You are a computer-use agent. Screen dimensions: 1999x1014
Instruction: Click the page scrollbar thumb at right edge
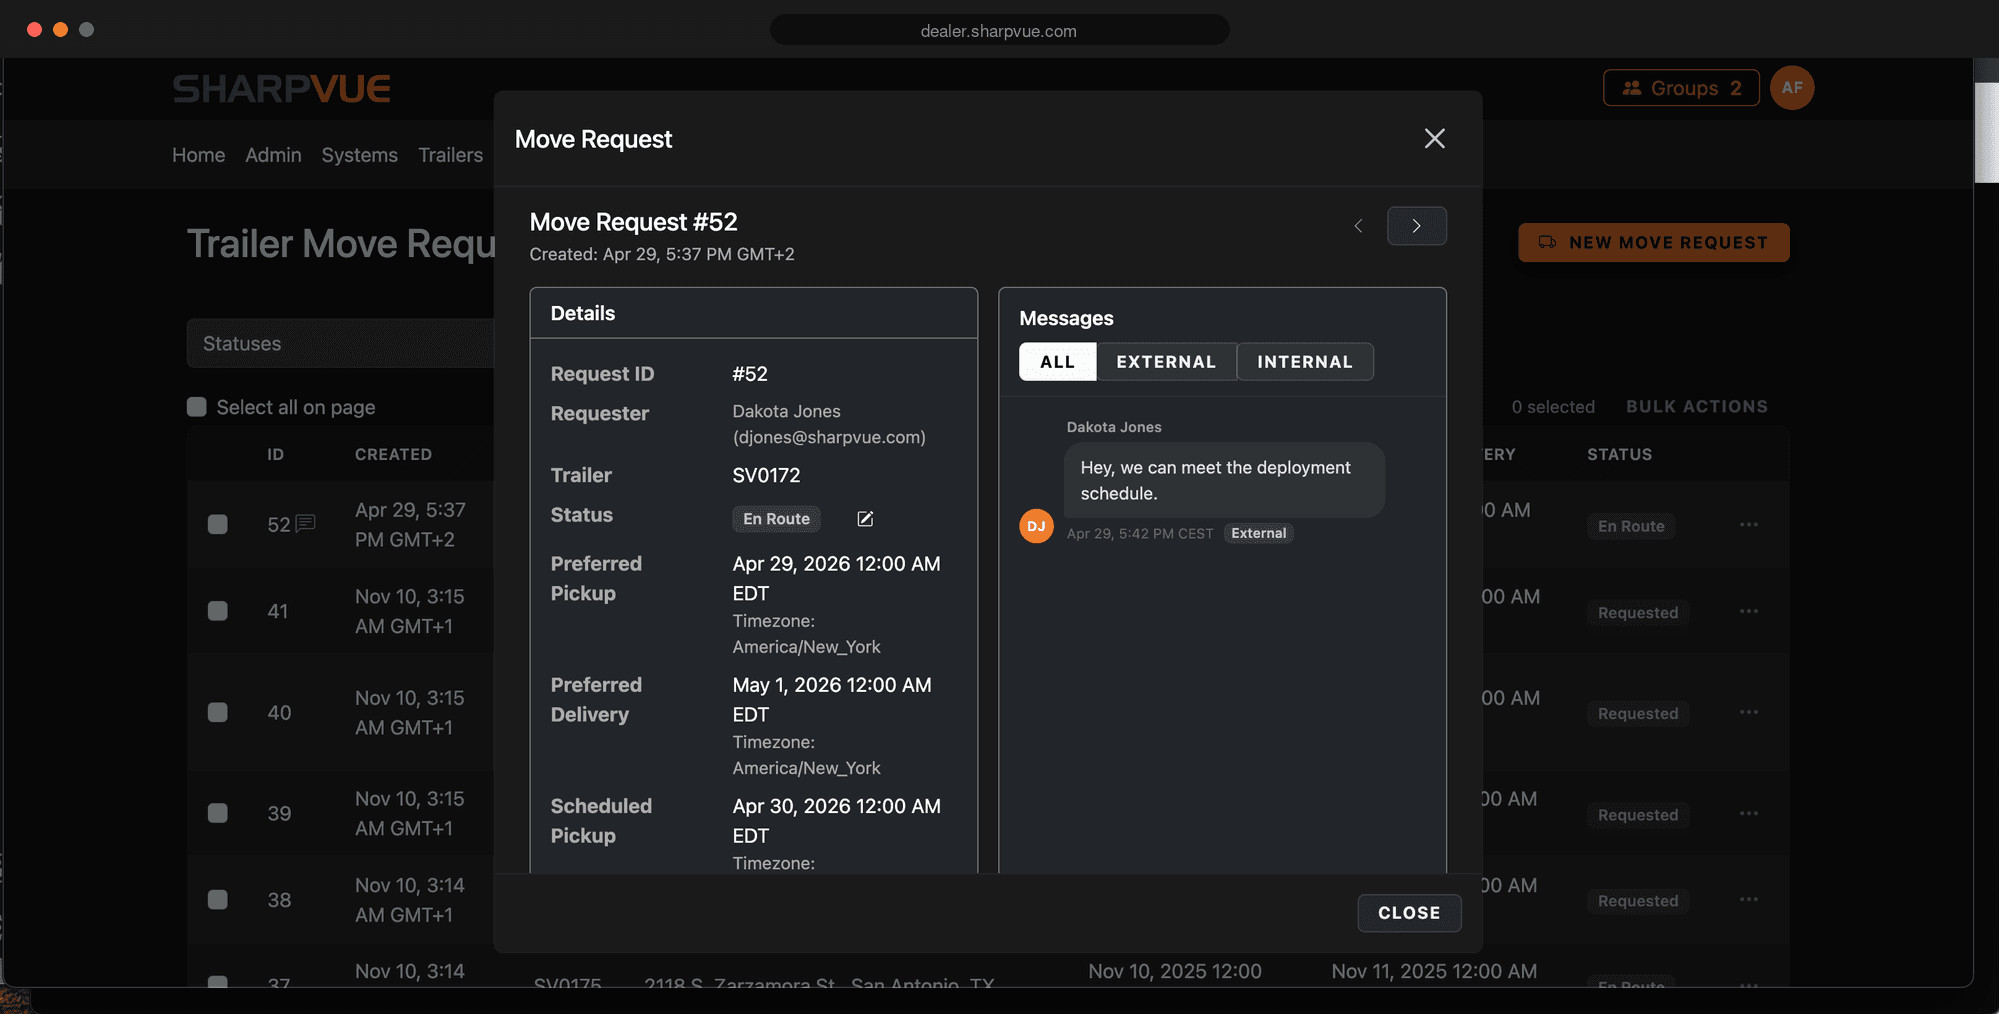click(x=1986, y=132)
